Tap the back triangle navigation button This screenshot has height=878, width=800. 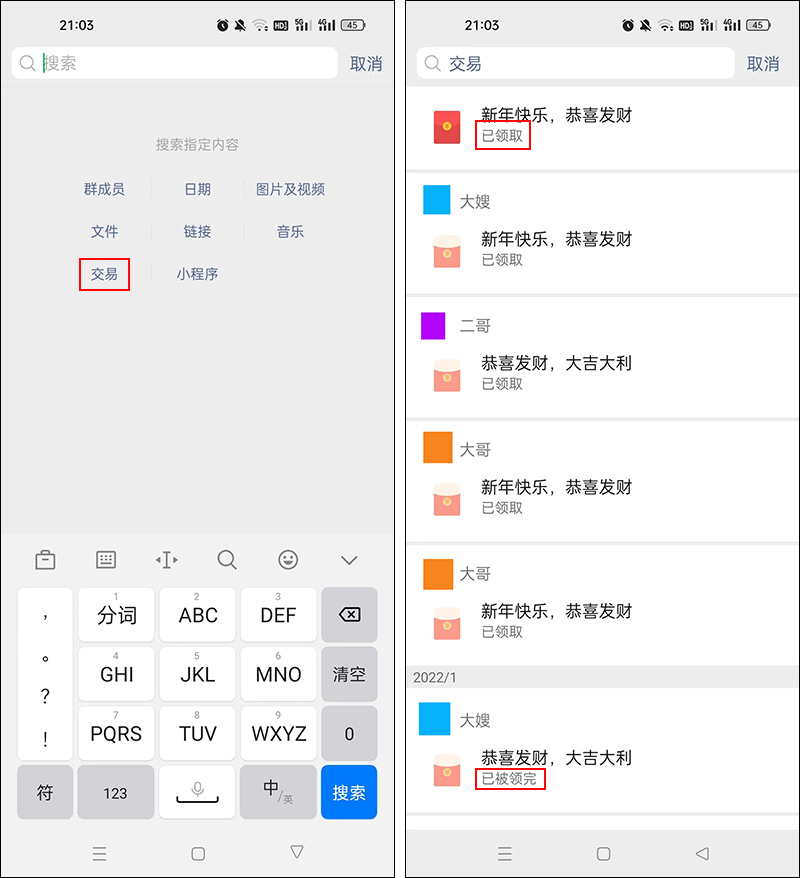coord(701,853)
